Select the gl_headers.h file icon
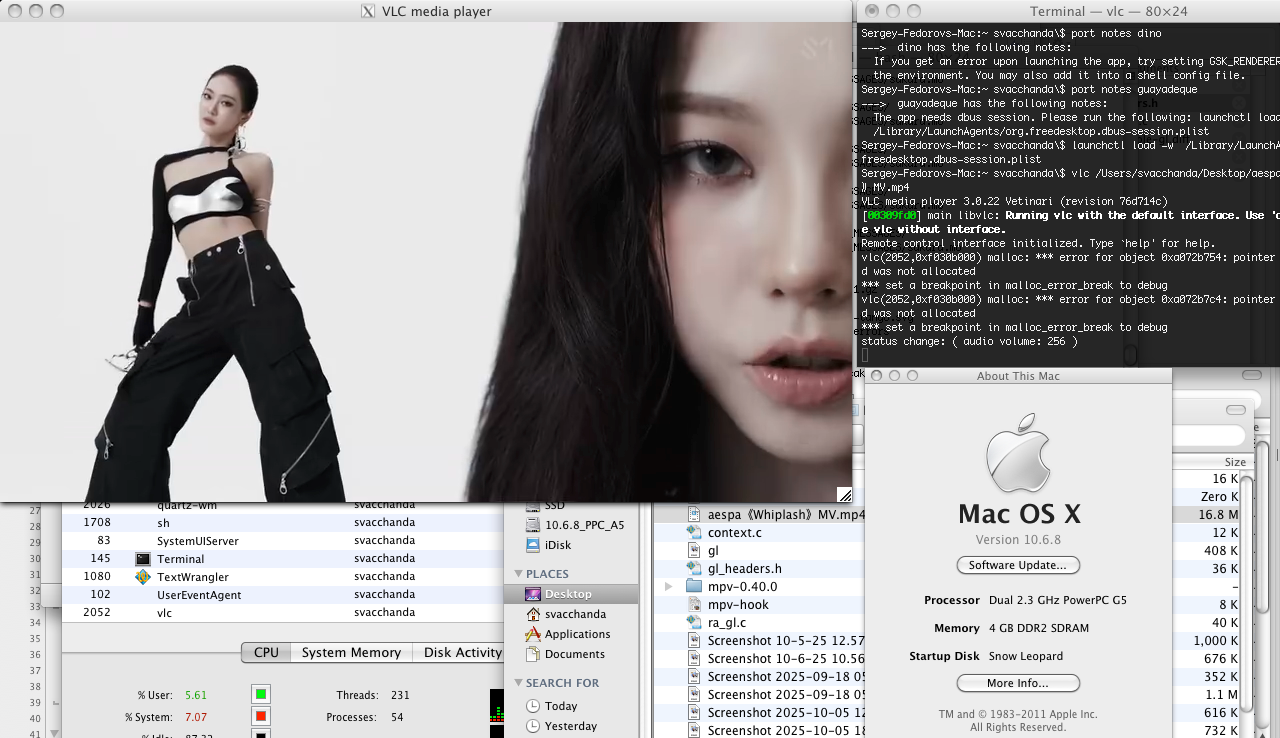1280x738 pixels. click(695, 568)
